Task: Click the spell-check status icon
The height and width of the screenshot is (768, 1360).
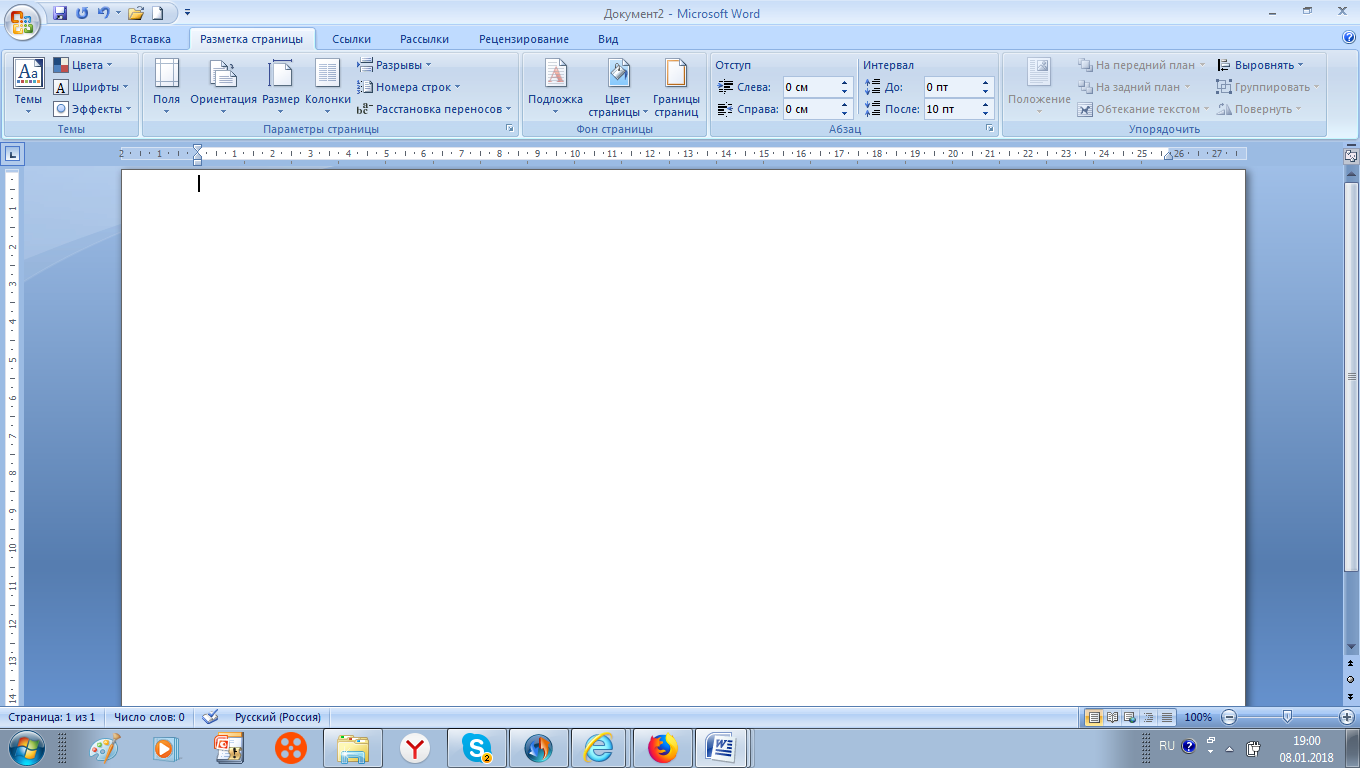Action: pos(210,717)
